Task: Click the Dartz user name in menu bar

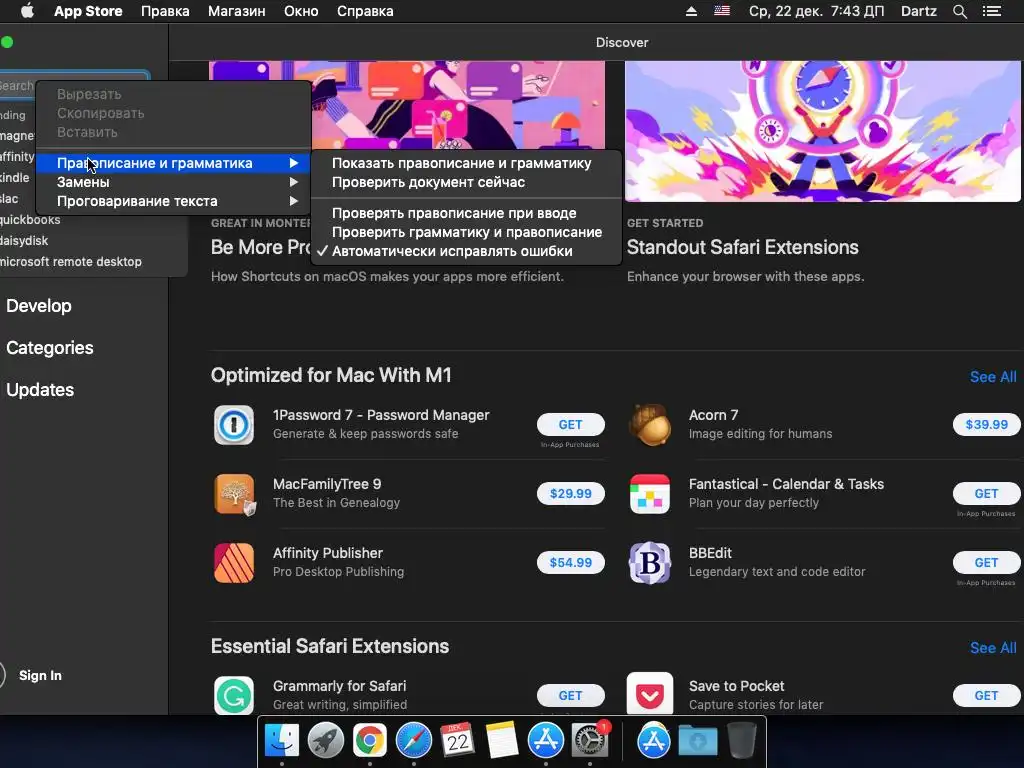Action: [918, 11]
